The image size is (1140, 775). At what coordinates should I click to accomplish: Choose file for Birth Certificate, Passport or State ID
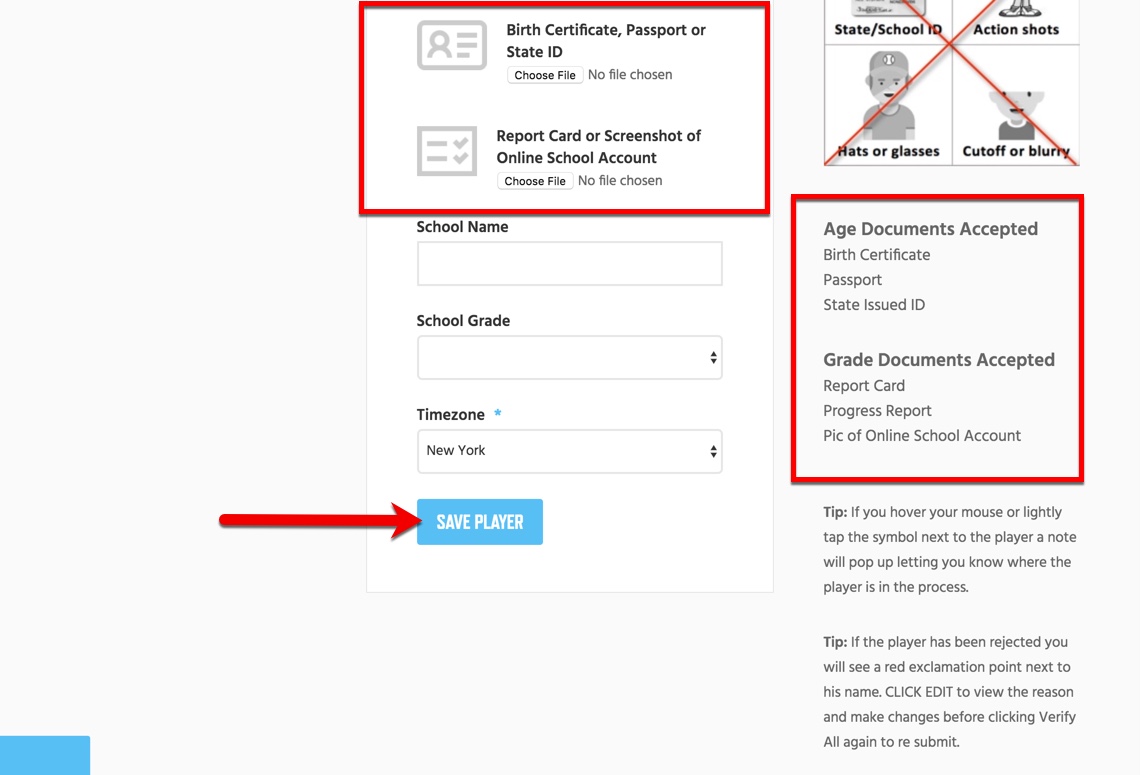(545, 75)
